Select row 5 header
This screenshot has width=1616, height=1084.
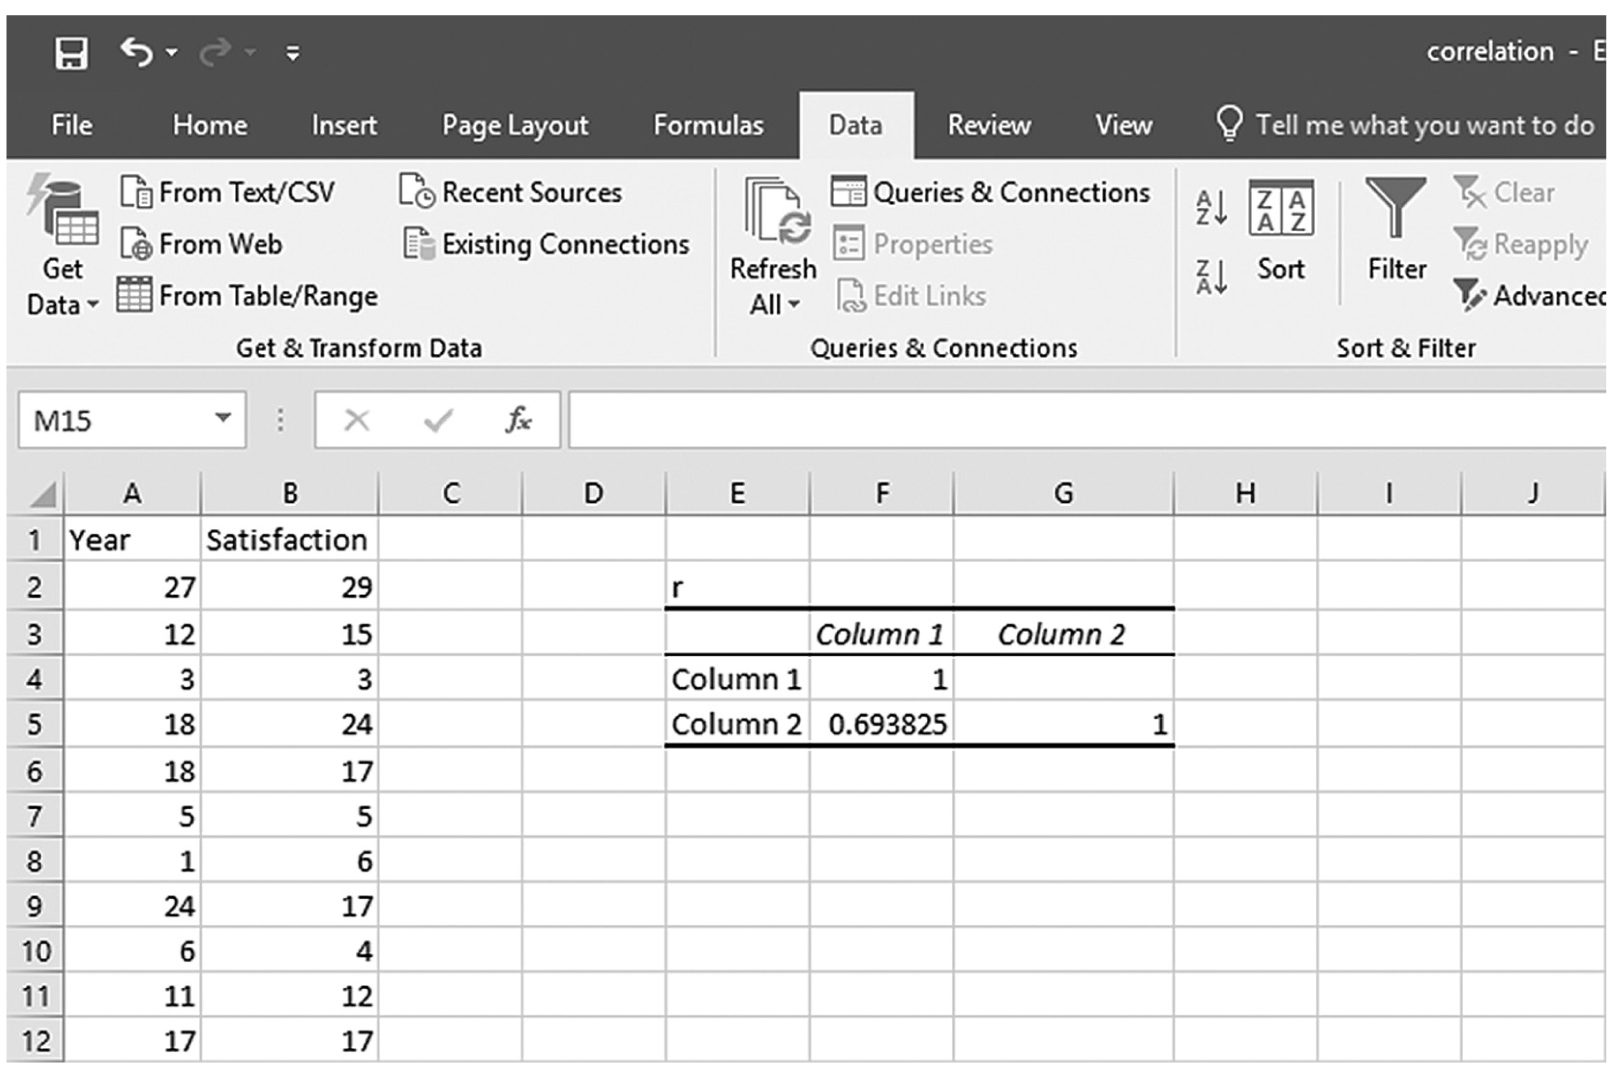point(35,724)
